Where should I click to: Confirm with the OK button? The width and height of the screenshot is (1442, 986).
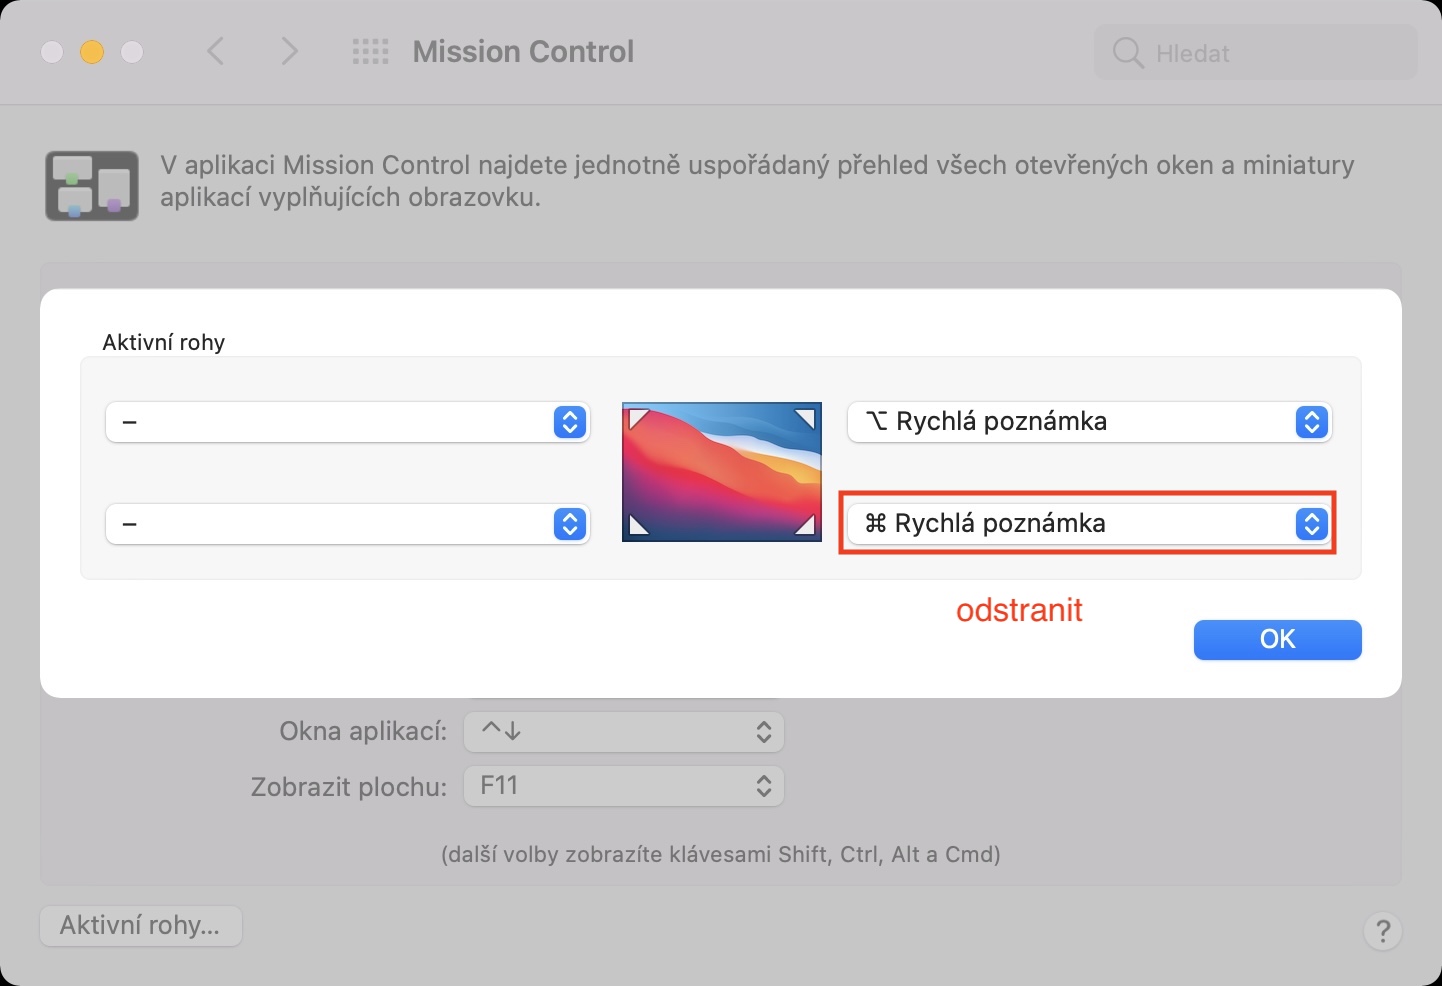(1277, 640)
